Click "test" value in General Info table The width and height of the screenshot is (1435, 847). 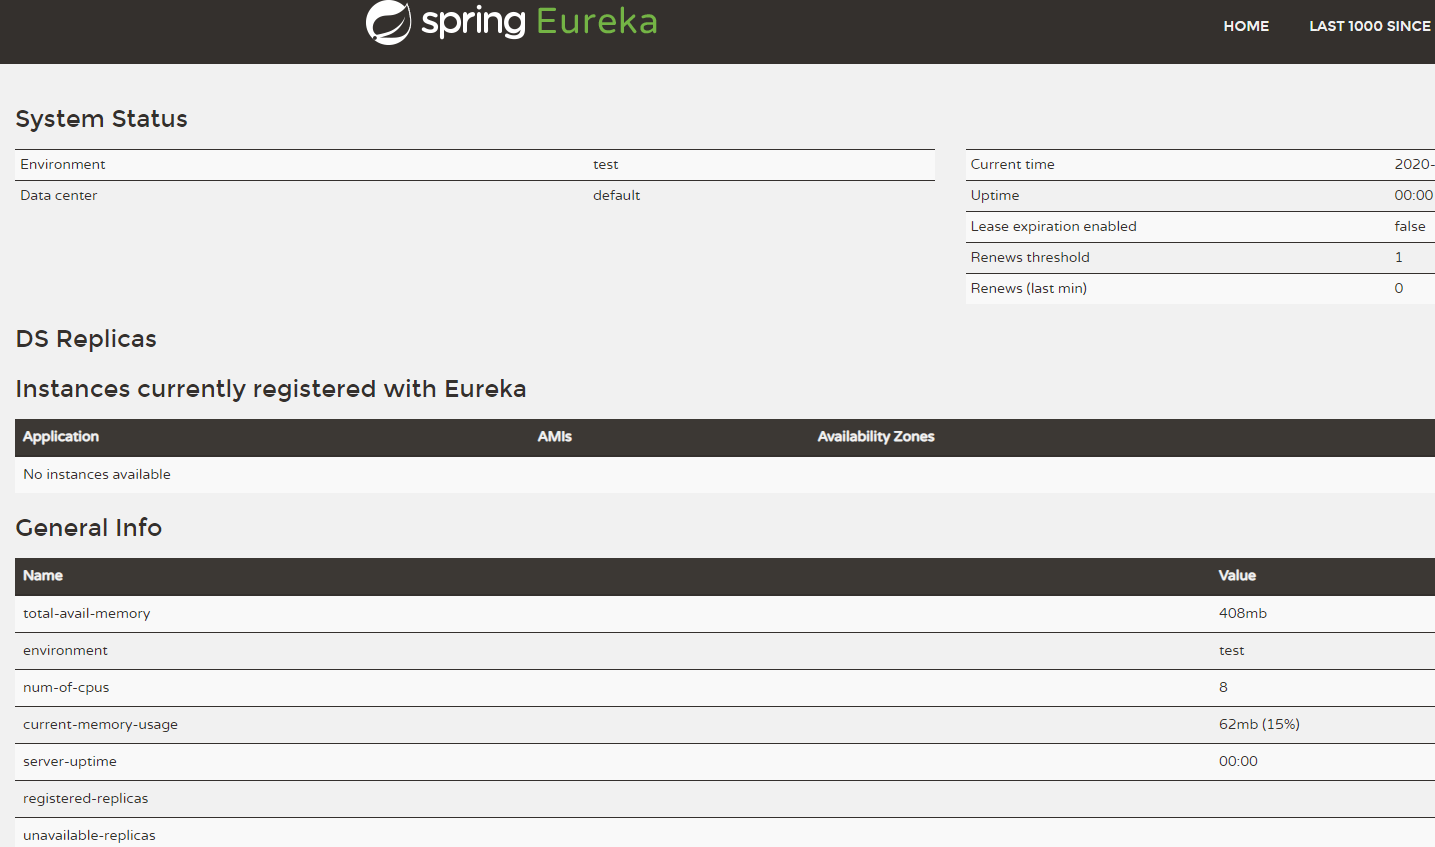coord(1232,651)
